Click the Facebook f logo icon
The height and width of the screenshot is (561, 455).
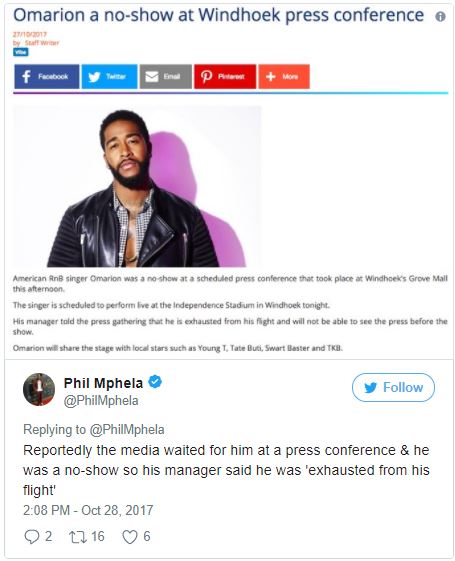pos(26,77)
